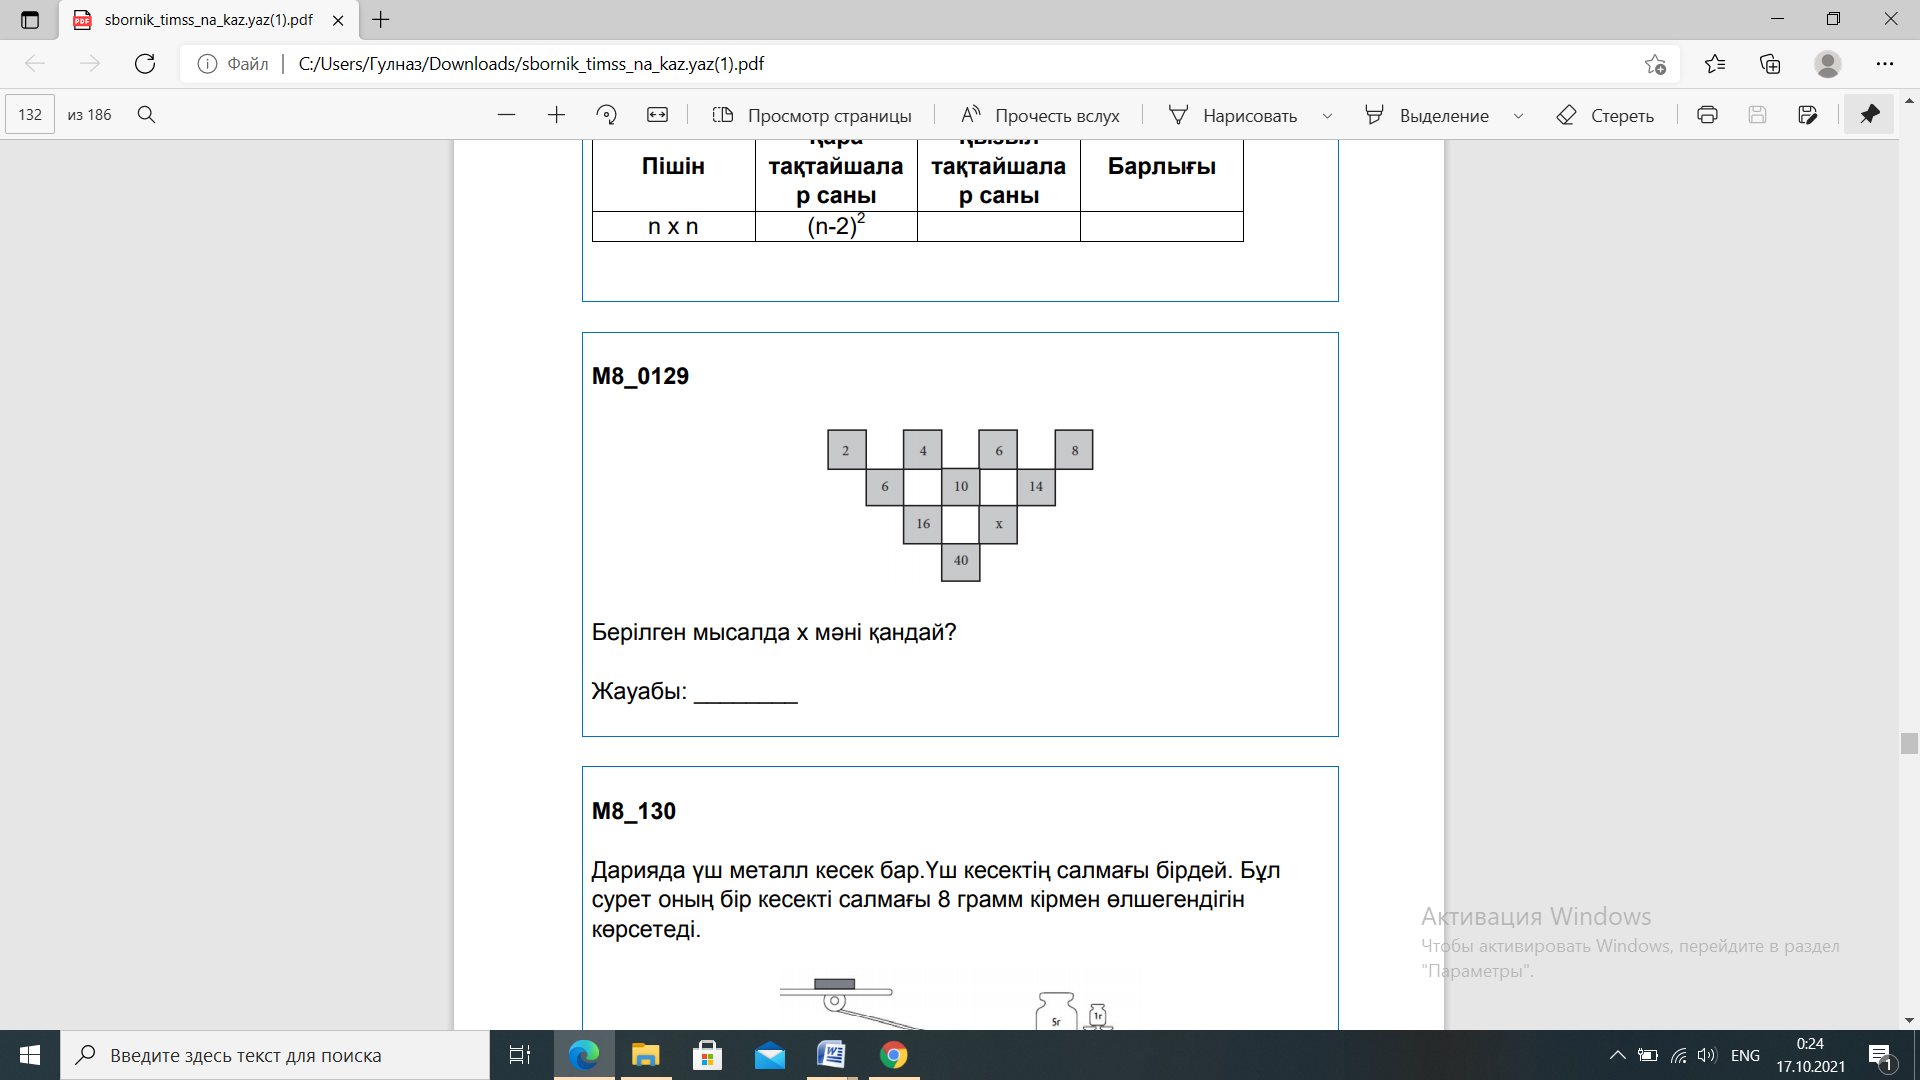Select the sbornik_timss PDF tab

pyautogui.click(x=208, y=20)
